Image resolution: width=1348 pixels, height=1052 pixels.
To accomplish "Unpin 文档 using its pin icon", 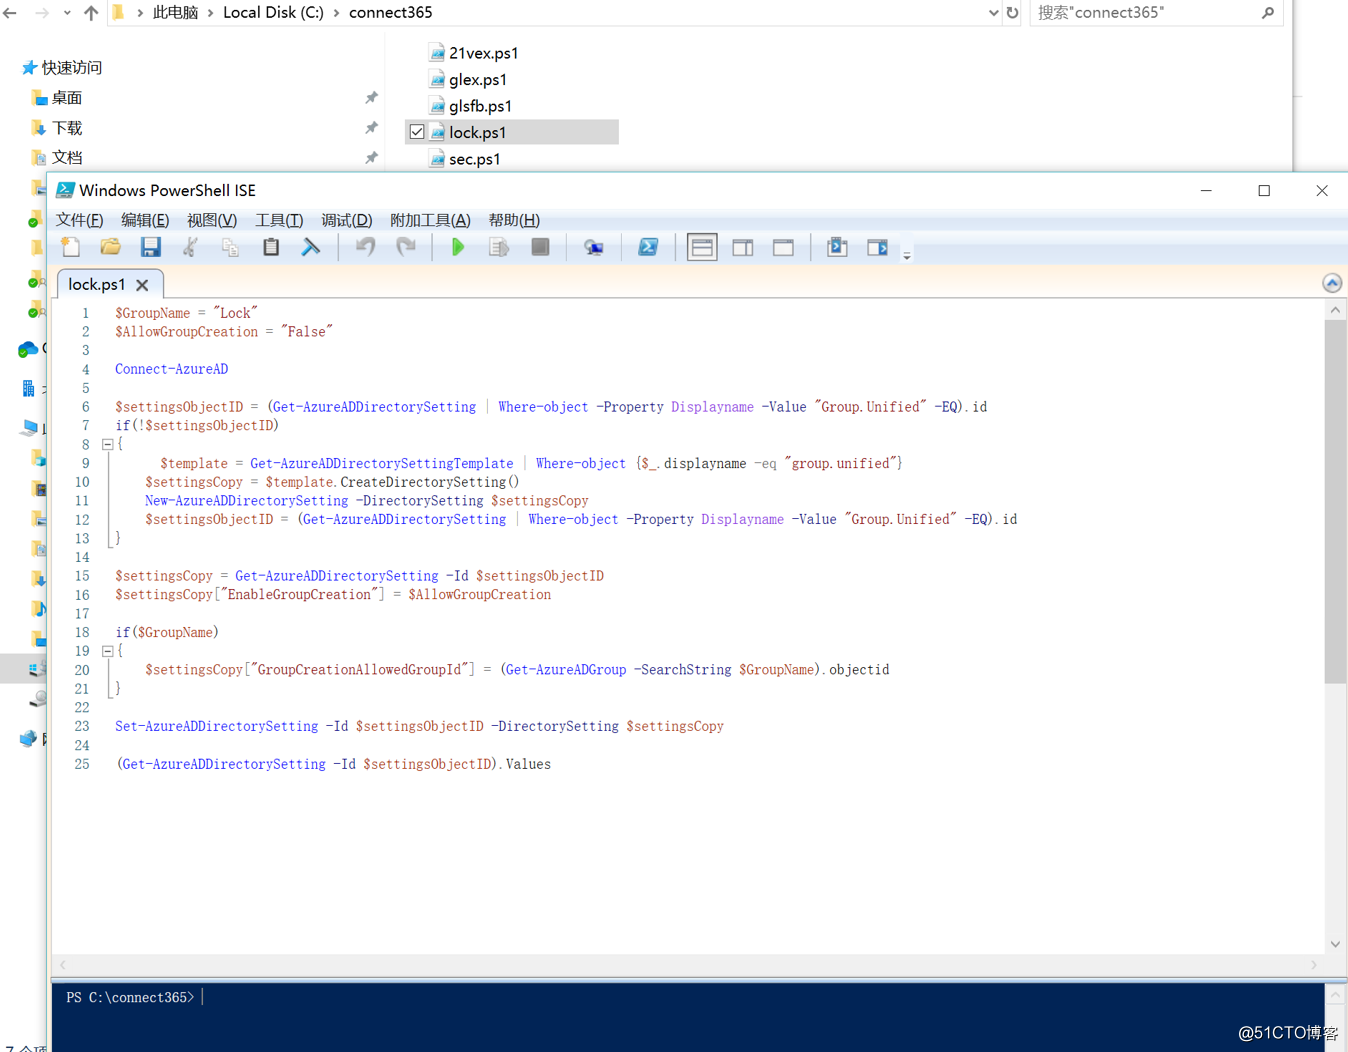I will pos(371,158).
